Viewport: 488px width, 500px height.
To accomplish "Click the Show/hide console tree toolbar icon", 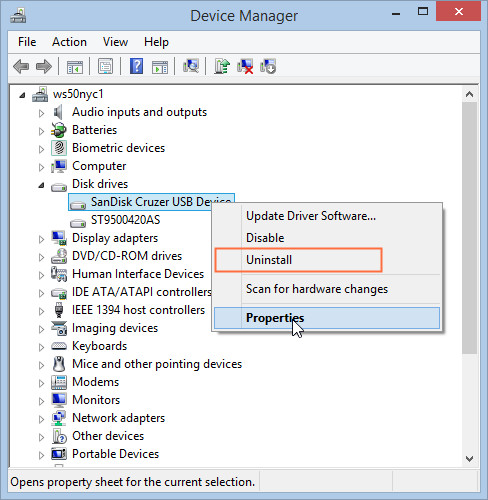I will pyautogui.click(x=75, y=67).
